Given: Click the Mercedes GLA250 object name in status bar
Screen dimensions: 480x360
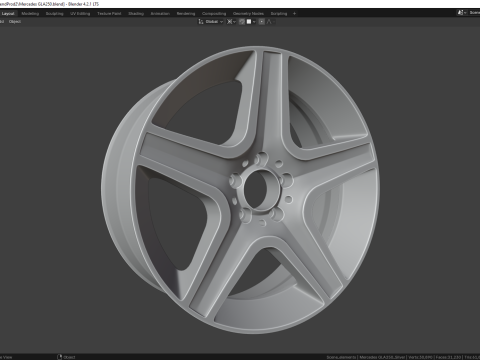Looking at the screenshot, I should coord(382,357).
